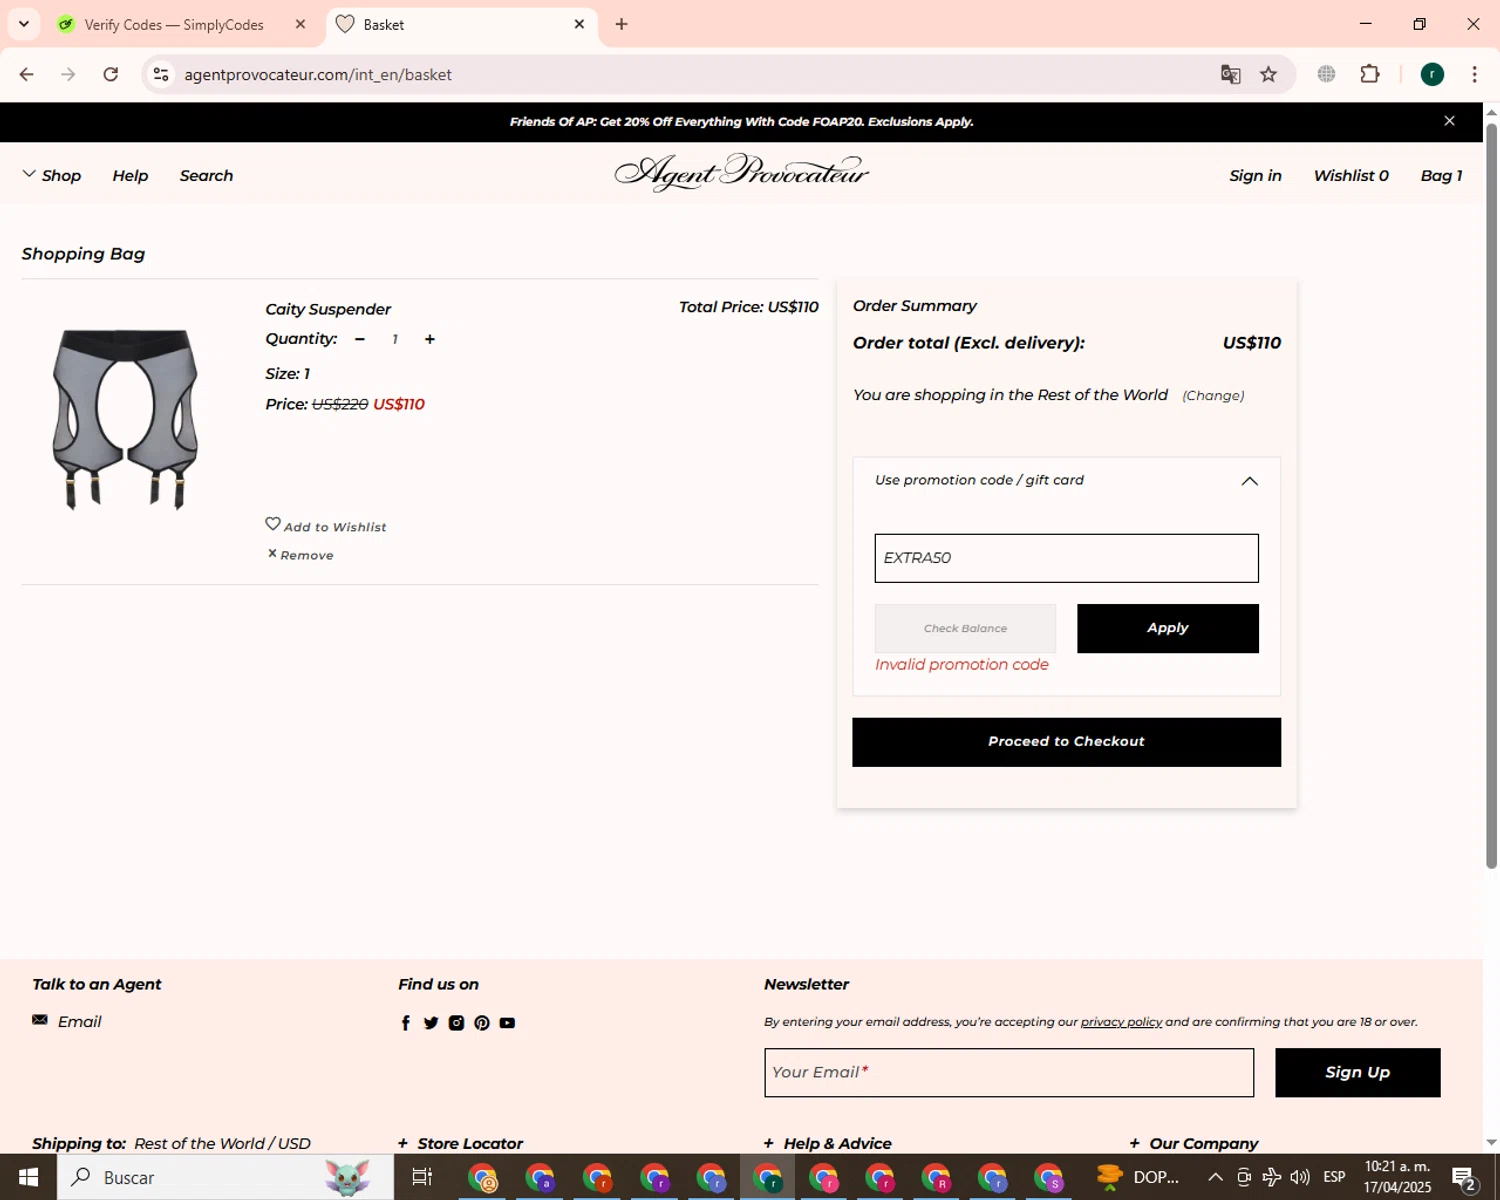Switch to the Verify Codes — SimplyCodes tab

173,24
